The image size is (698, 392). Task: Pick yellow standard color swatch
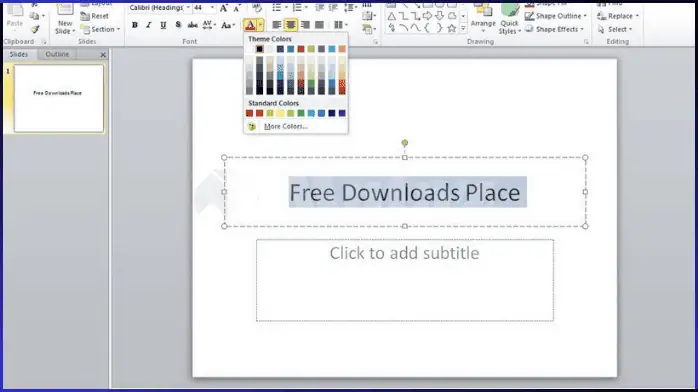pos(280,113)
